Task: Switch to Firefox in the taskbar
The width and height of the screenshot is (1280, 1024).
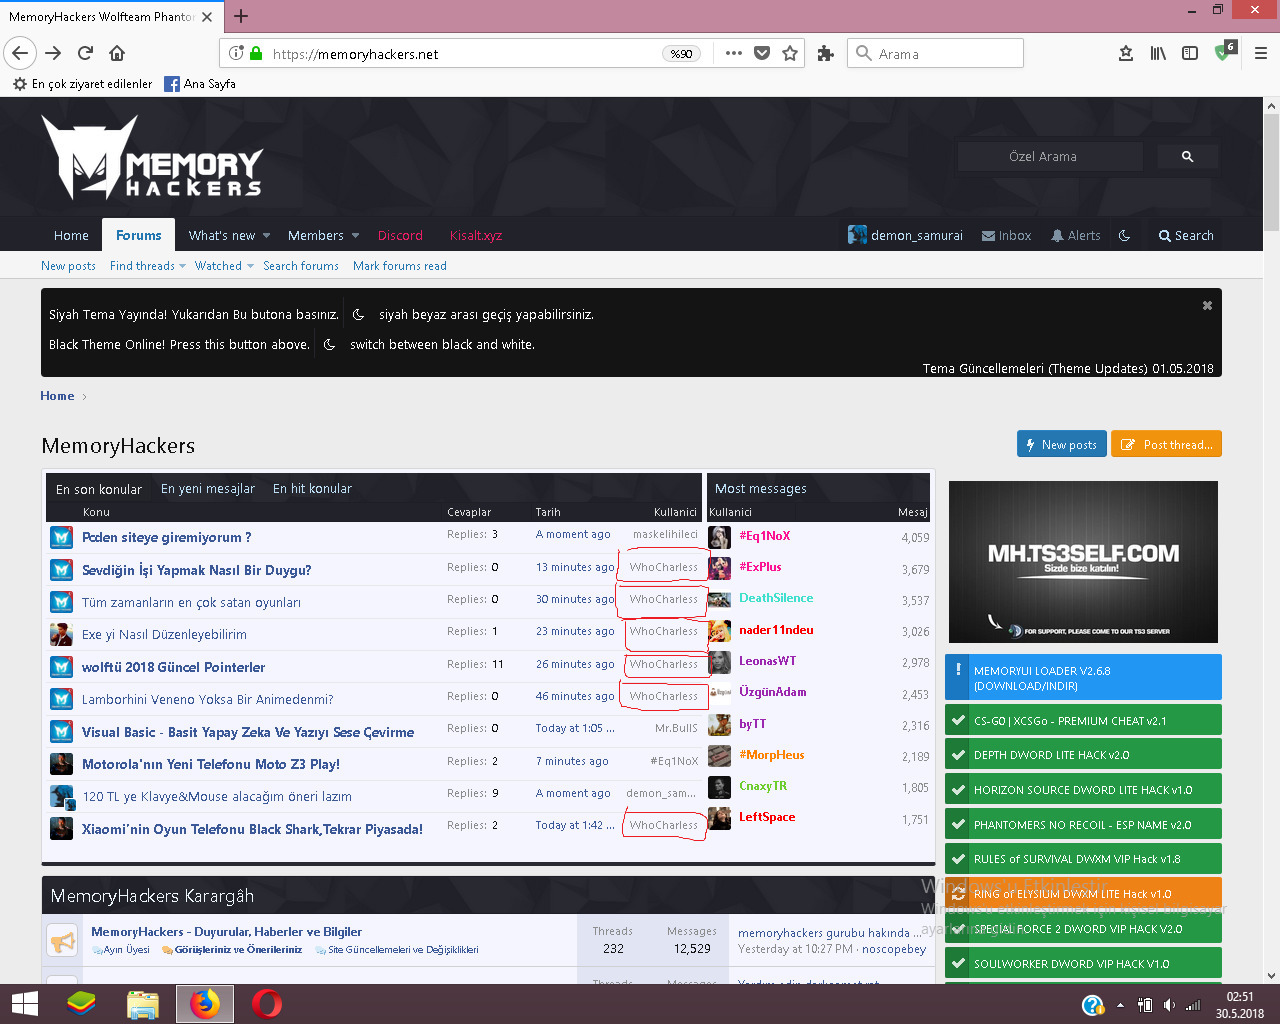Action: [205, 1004]
